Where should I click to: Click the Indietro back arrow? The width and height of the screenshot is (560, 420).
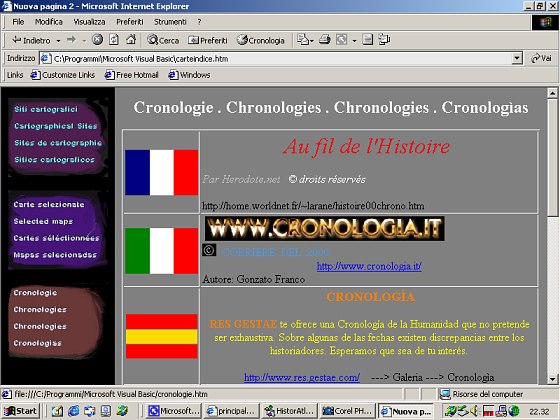31,40
